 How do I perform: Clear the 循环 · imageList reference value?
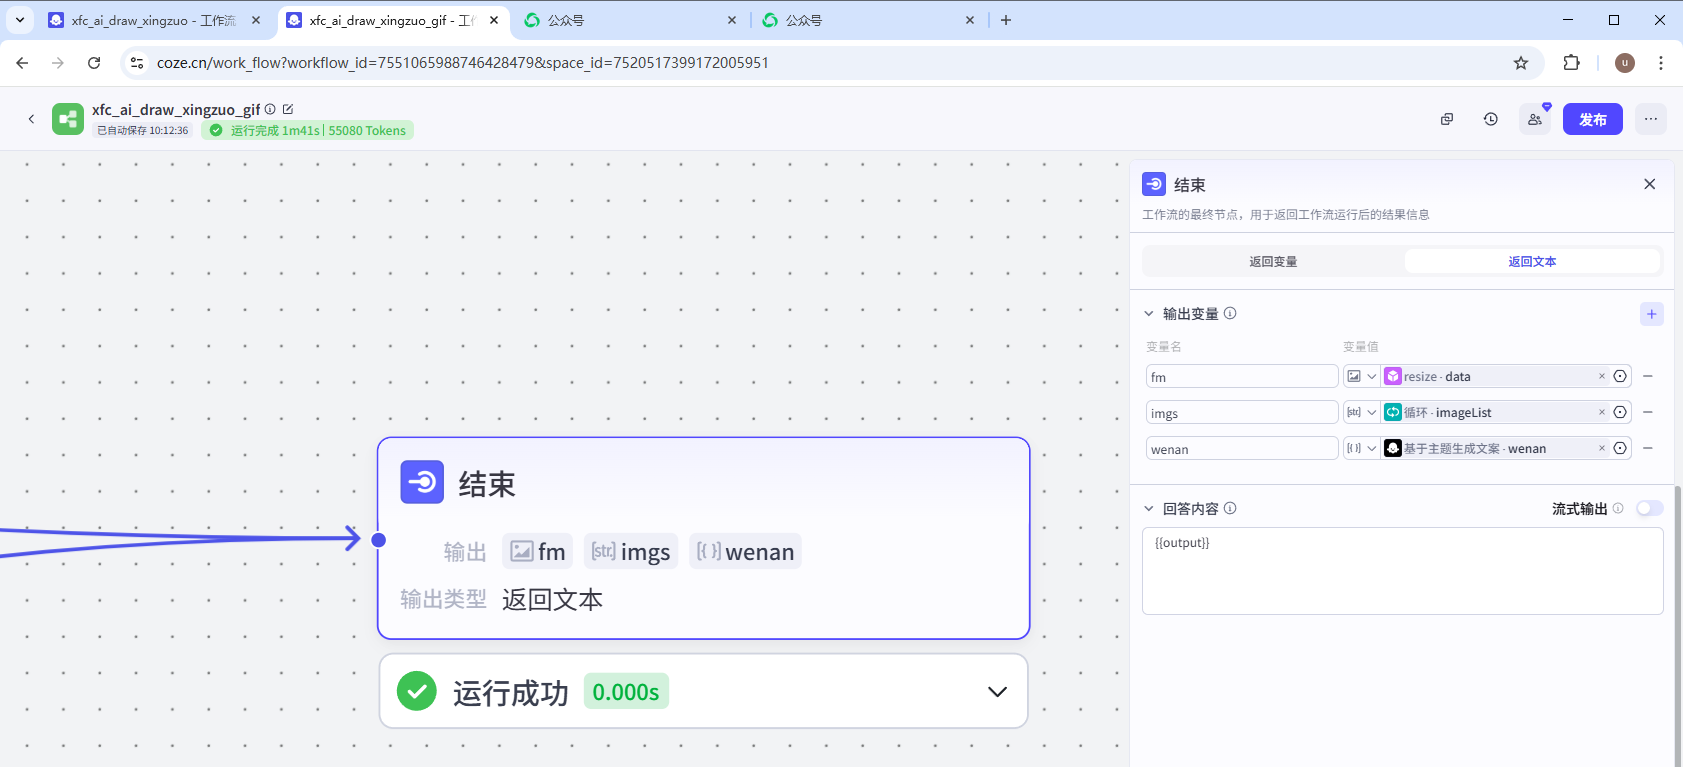pyautogui.click(x=1602, y=412)
